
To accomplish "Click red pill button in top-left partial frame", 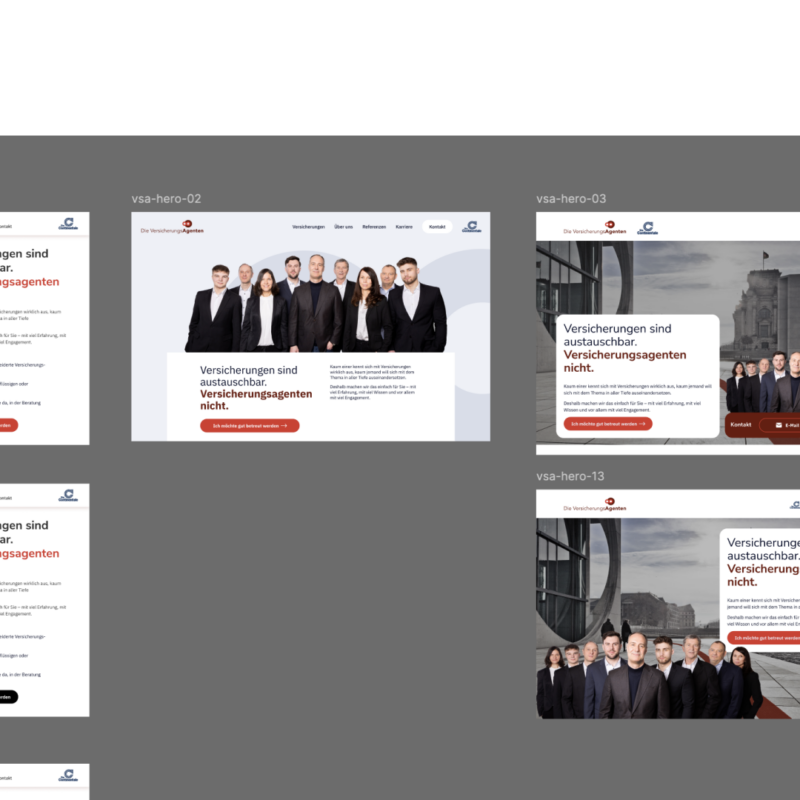I will [x=9, y=425].
